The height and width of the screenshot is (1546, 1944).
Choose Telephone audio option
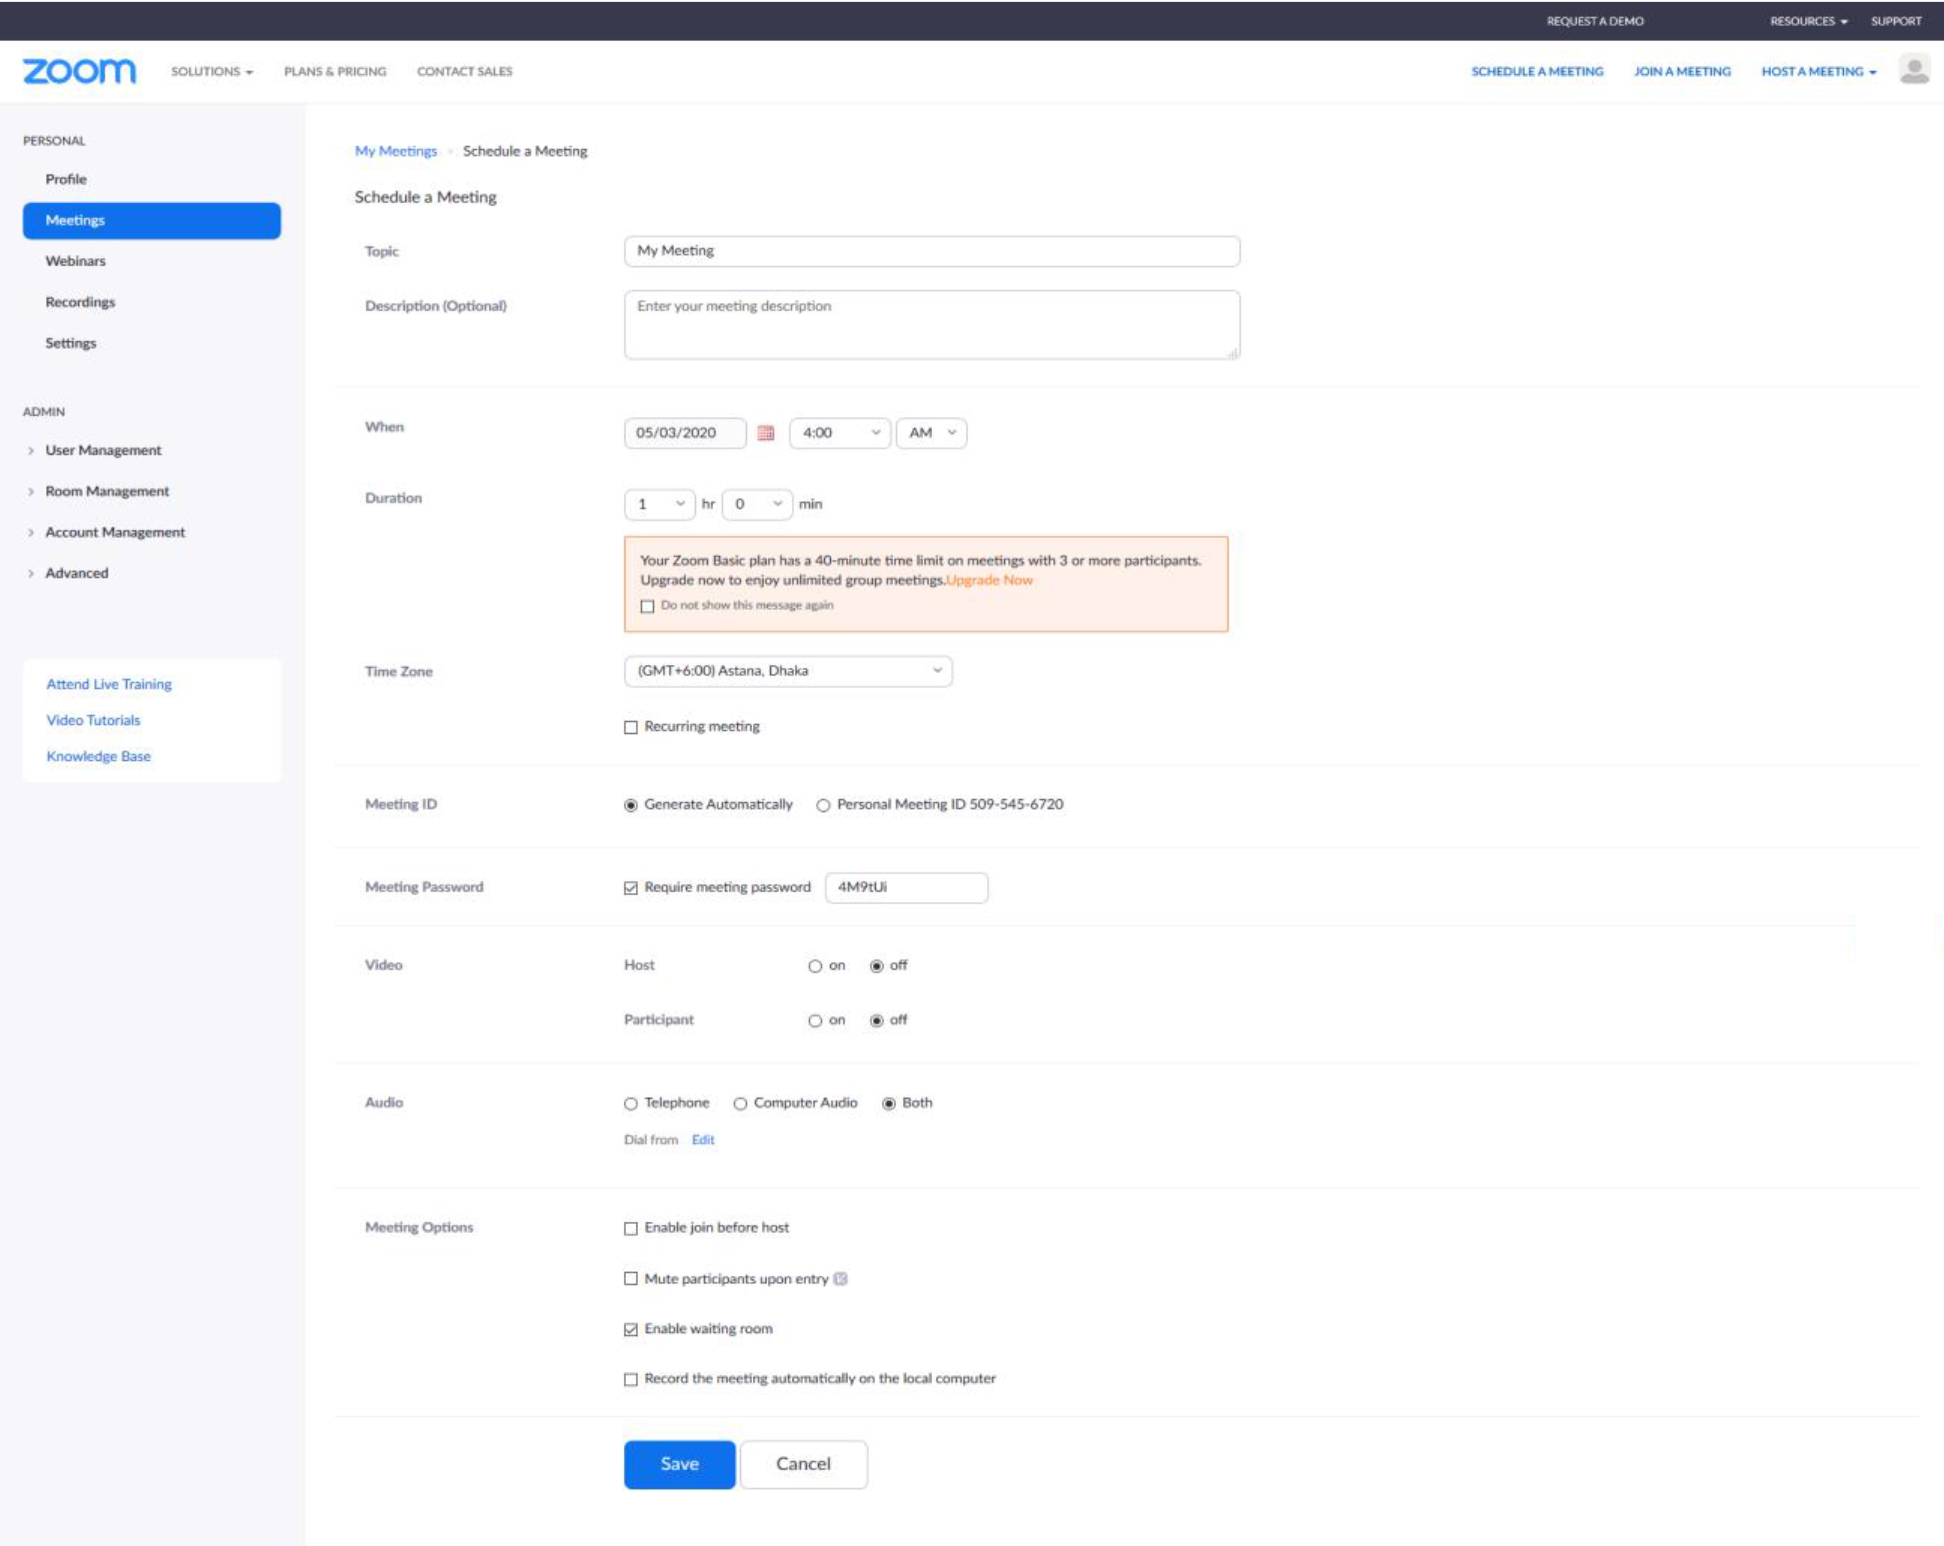point(631,1104)
